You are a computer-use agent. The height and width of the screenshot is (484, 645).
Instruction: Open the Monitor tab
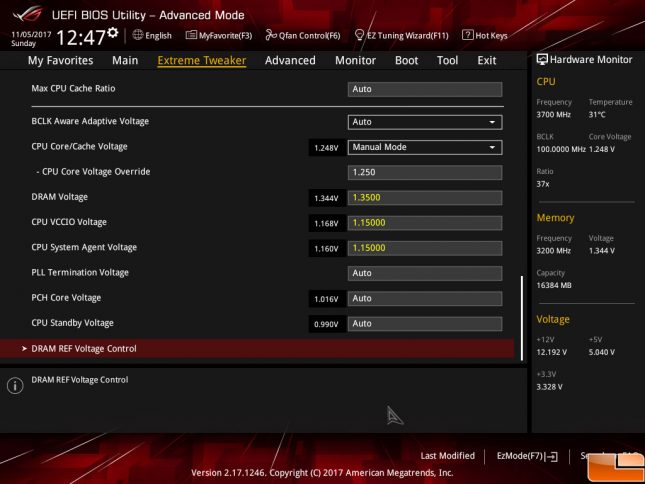pos(355,60)
